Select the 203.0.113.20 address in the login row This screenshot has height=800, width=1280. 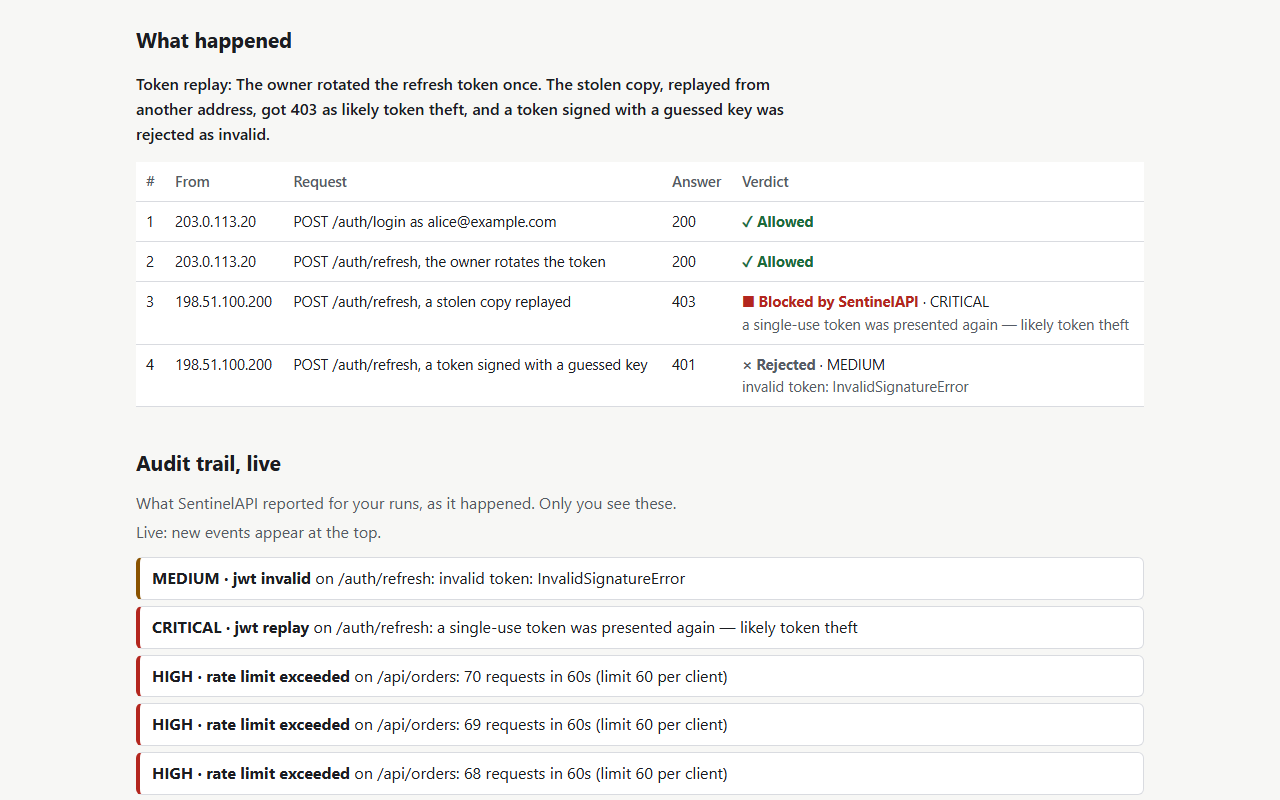point(215,222)
